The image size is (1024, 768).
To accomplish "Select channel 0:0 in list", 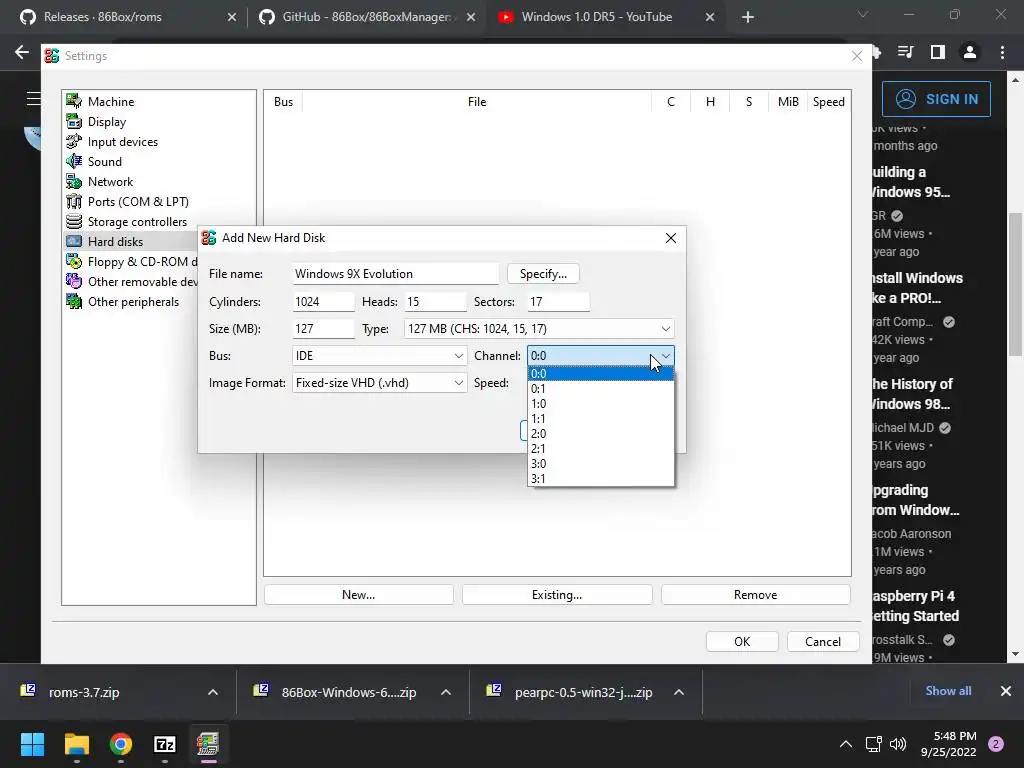I will pyautogui.click(x=601, y=374).
